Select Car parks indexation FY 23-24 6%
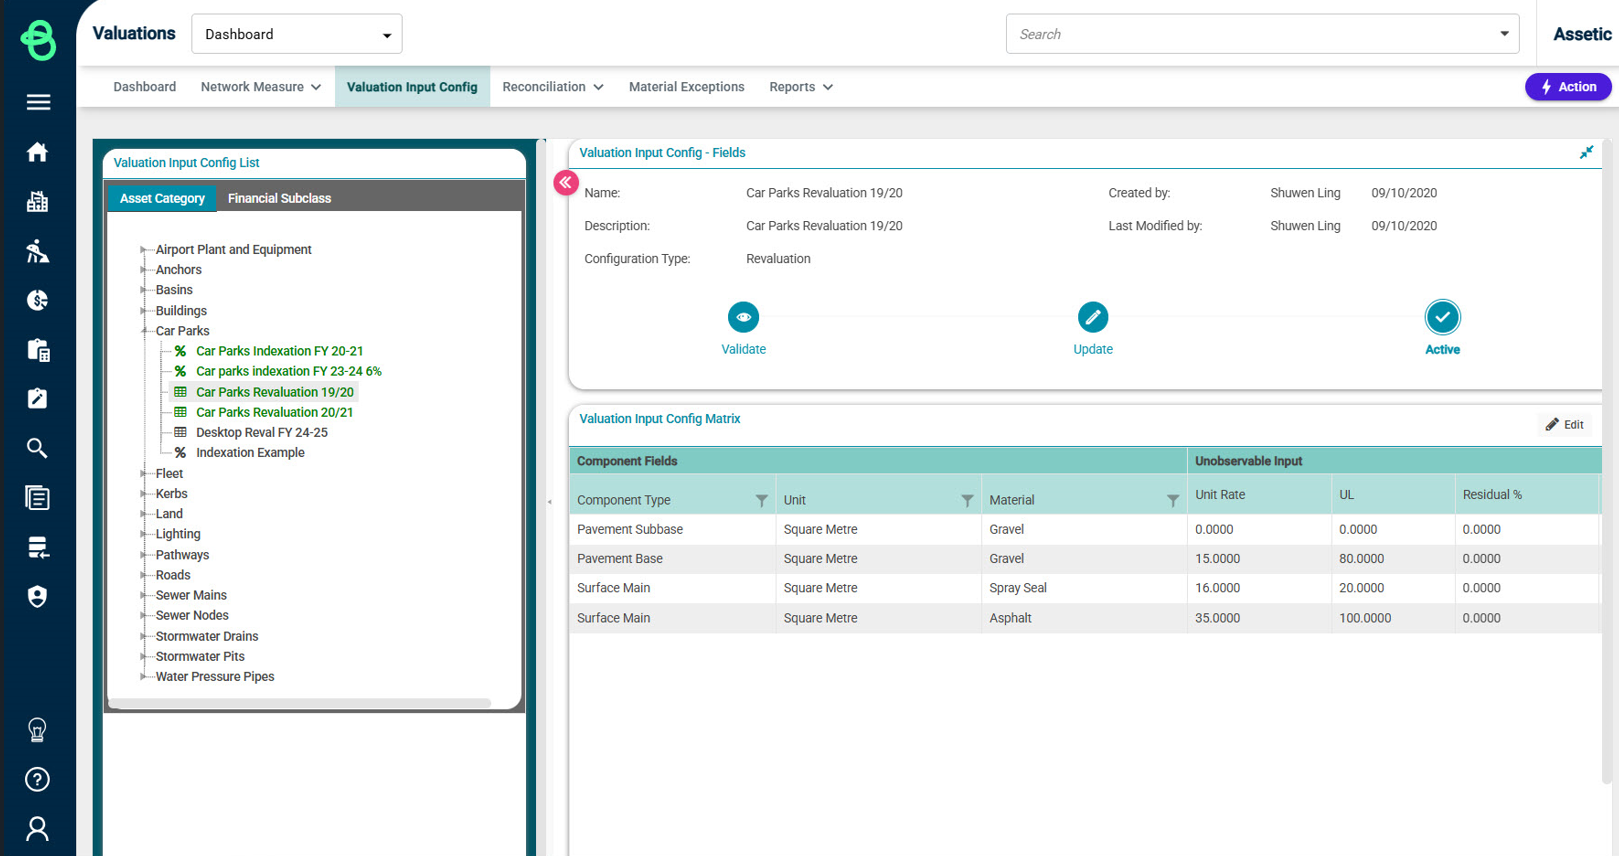 pyautogui.click(x=288, y=371)
